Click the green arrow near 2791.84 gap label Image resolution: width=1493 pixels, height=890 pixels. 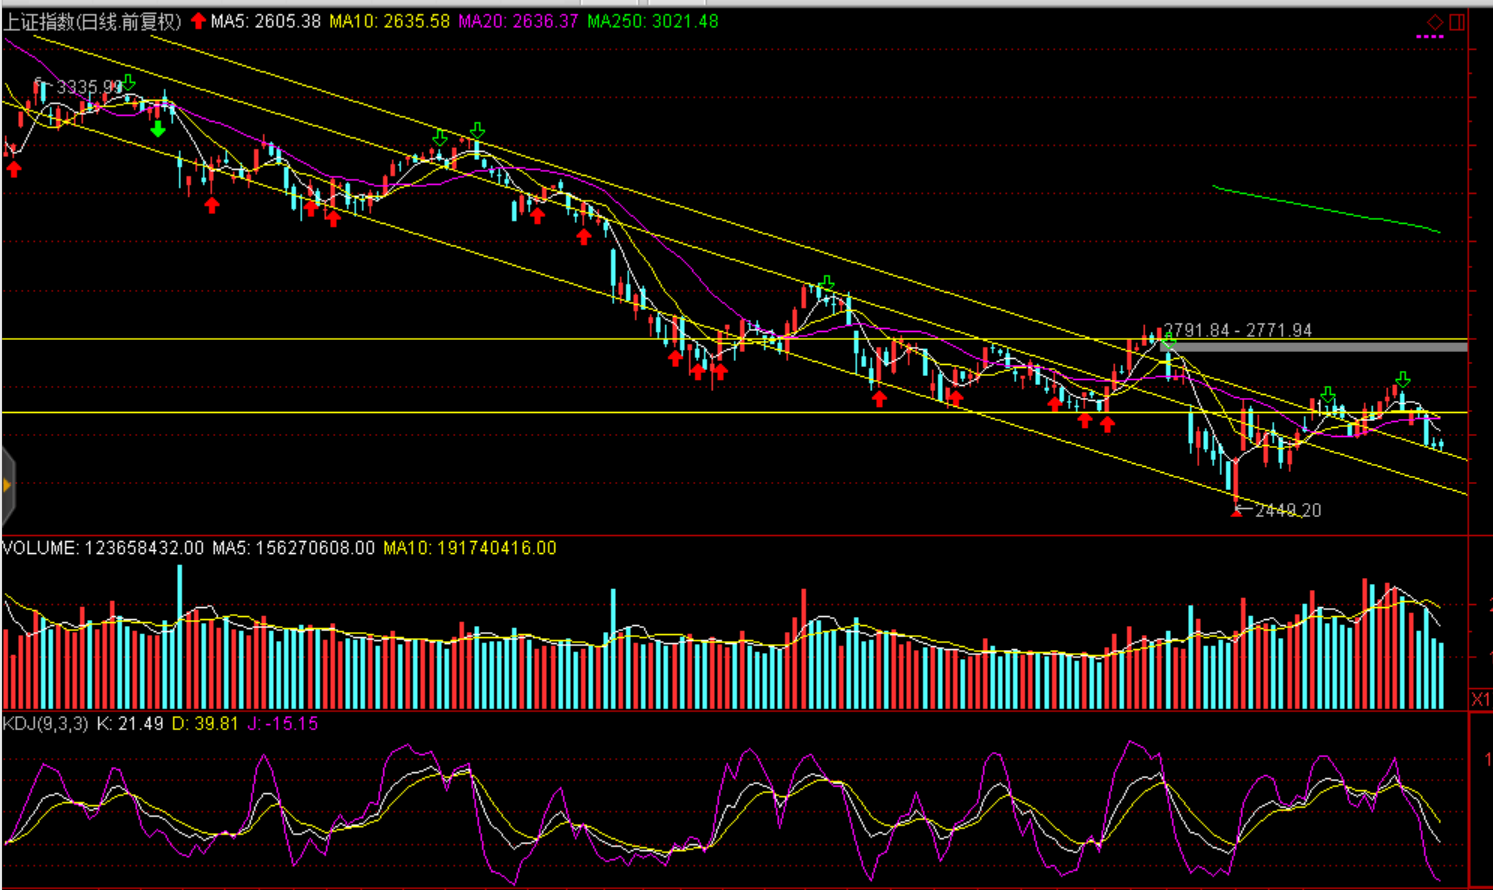point(1168,343)
